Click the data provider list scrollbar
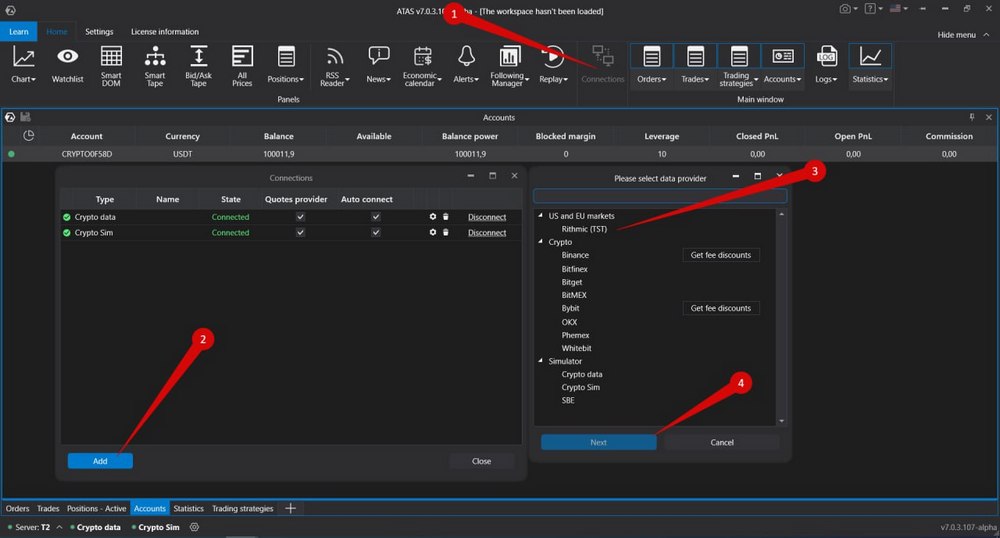Viewport: 1000px width, 538px height. 782,315
